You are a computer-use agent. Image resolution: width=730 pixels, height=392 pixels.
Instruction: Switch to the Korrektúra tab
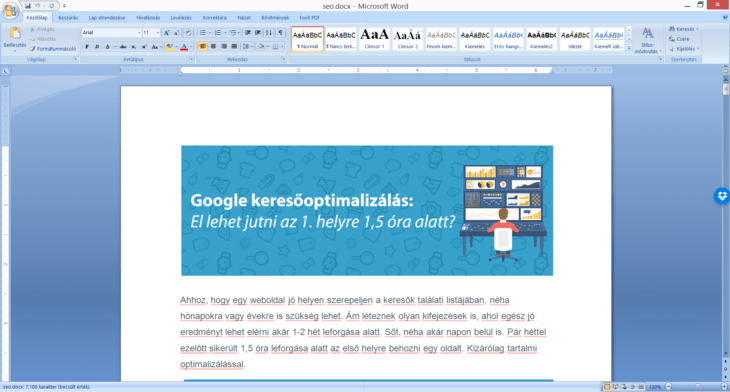click(215, 18)
